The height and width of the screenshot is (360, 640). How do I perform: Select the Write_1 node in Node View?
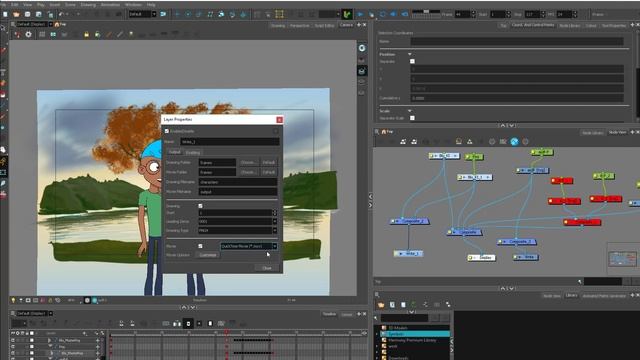[x=408, y=253]
